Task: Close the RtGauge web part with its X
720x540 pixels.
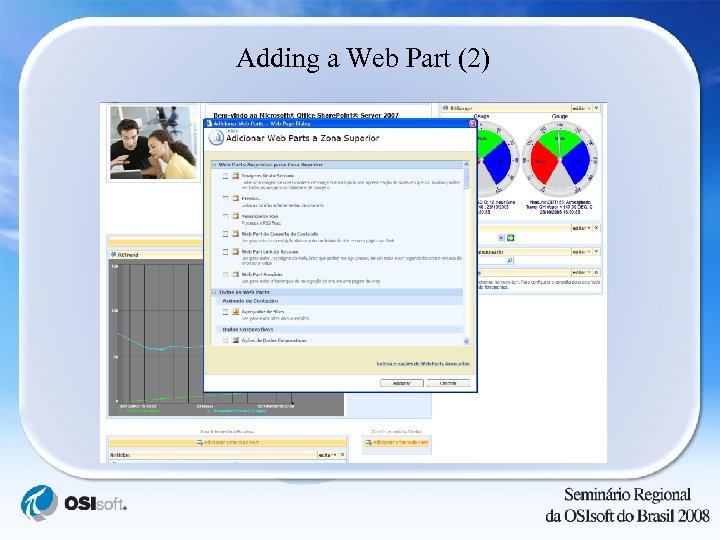Action: click(596, 108)
